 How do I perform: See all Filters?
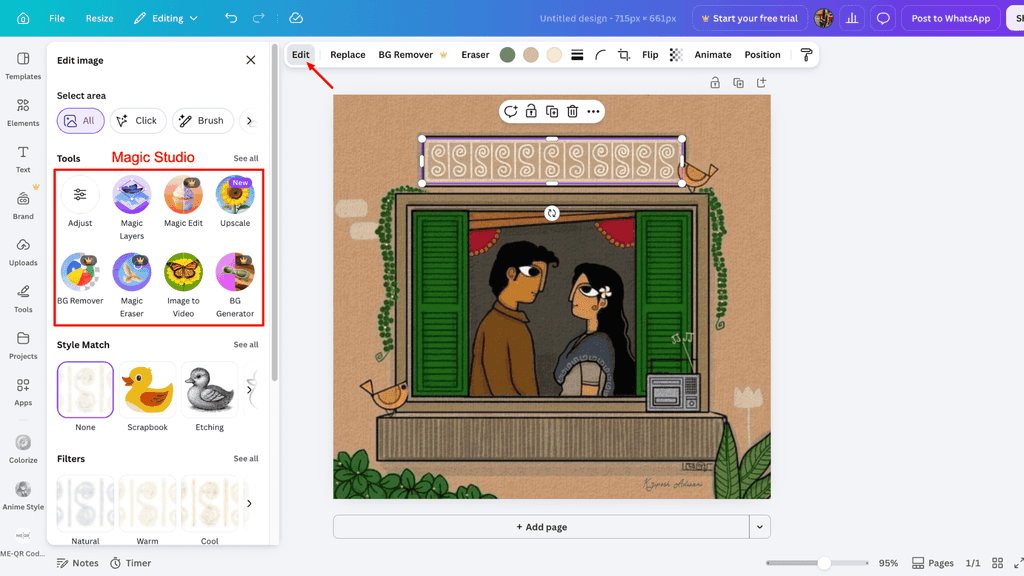tap(246, 458)
